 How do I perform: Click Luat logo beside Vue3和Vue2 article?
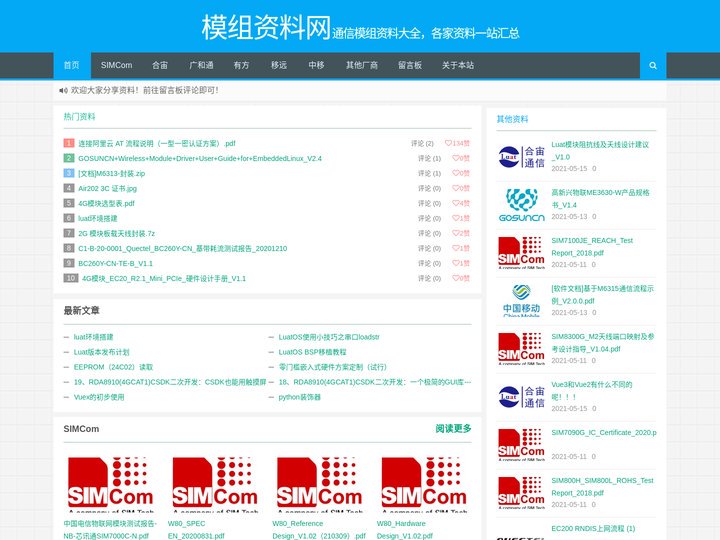[x=521, y=397]
